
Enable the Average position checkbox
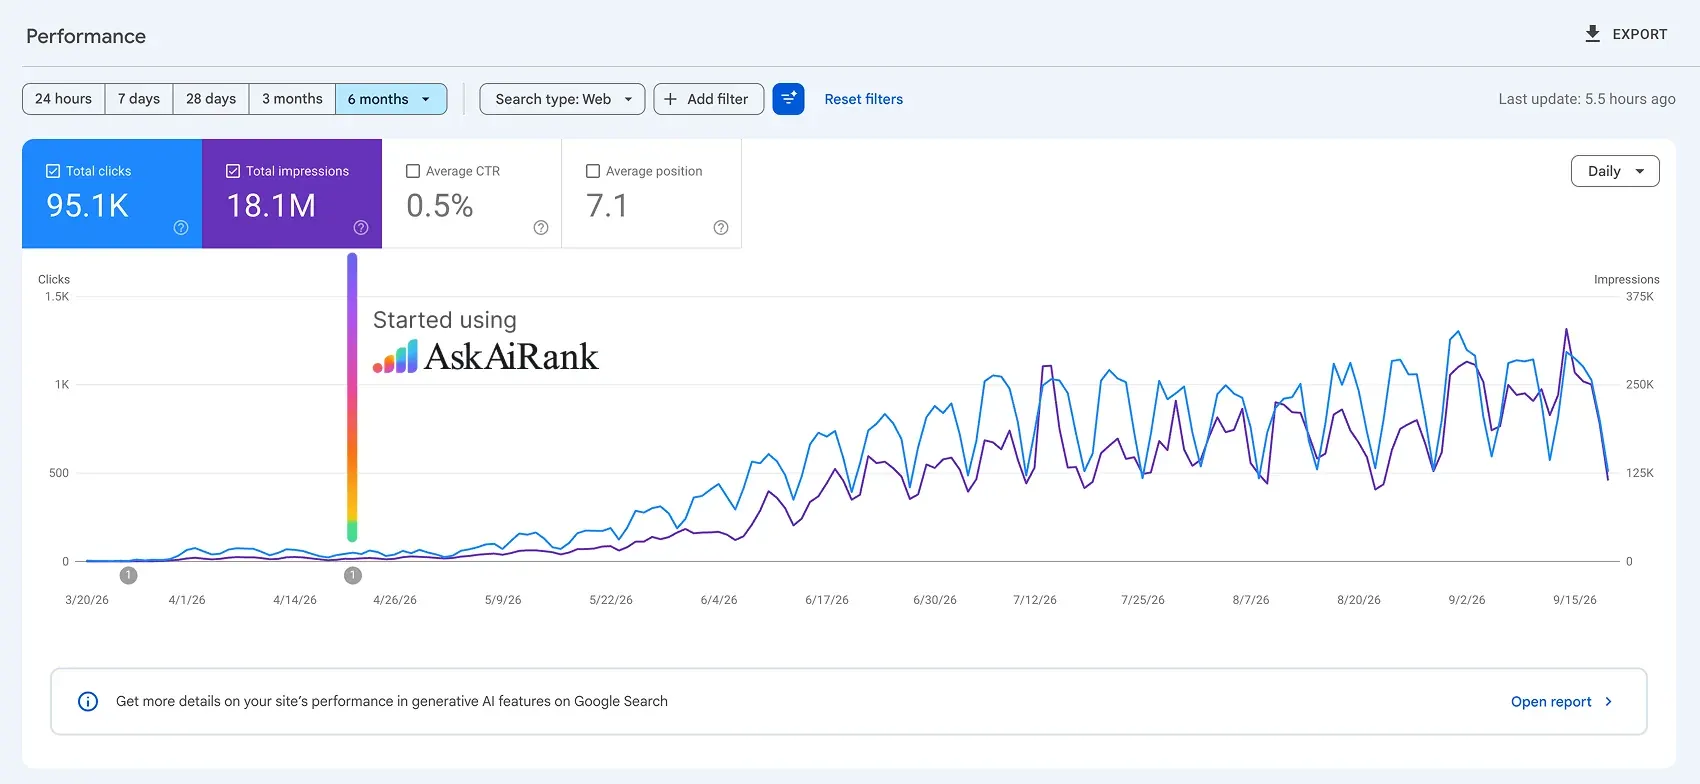coord(593,171)
